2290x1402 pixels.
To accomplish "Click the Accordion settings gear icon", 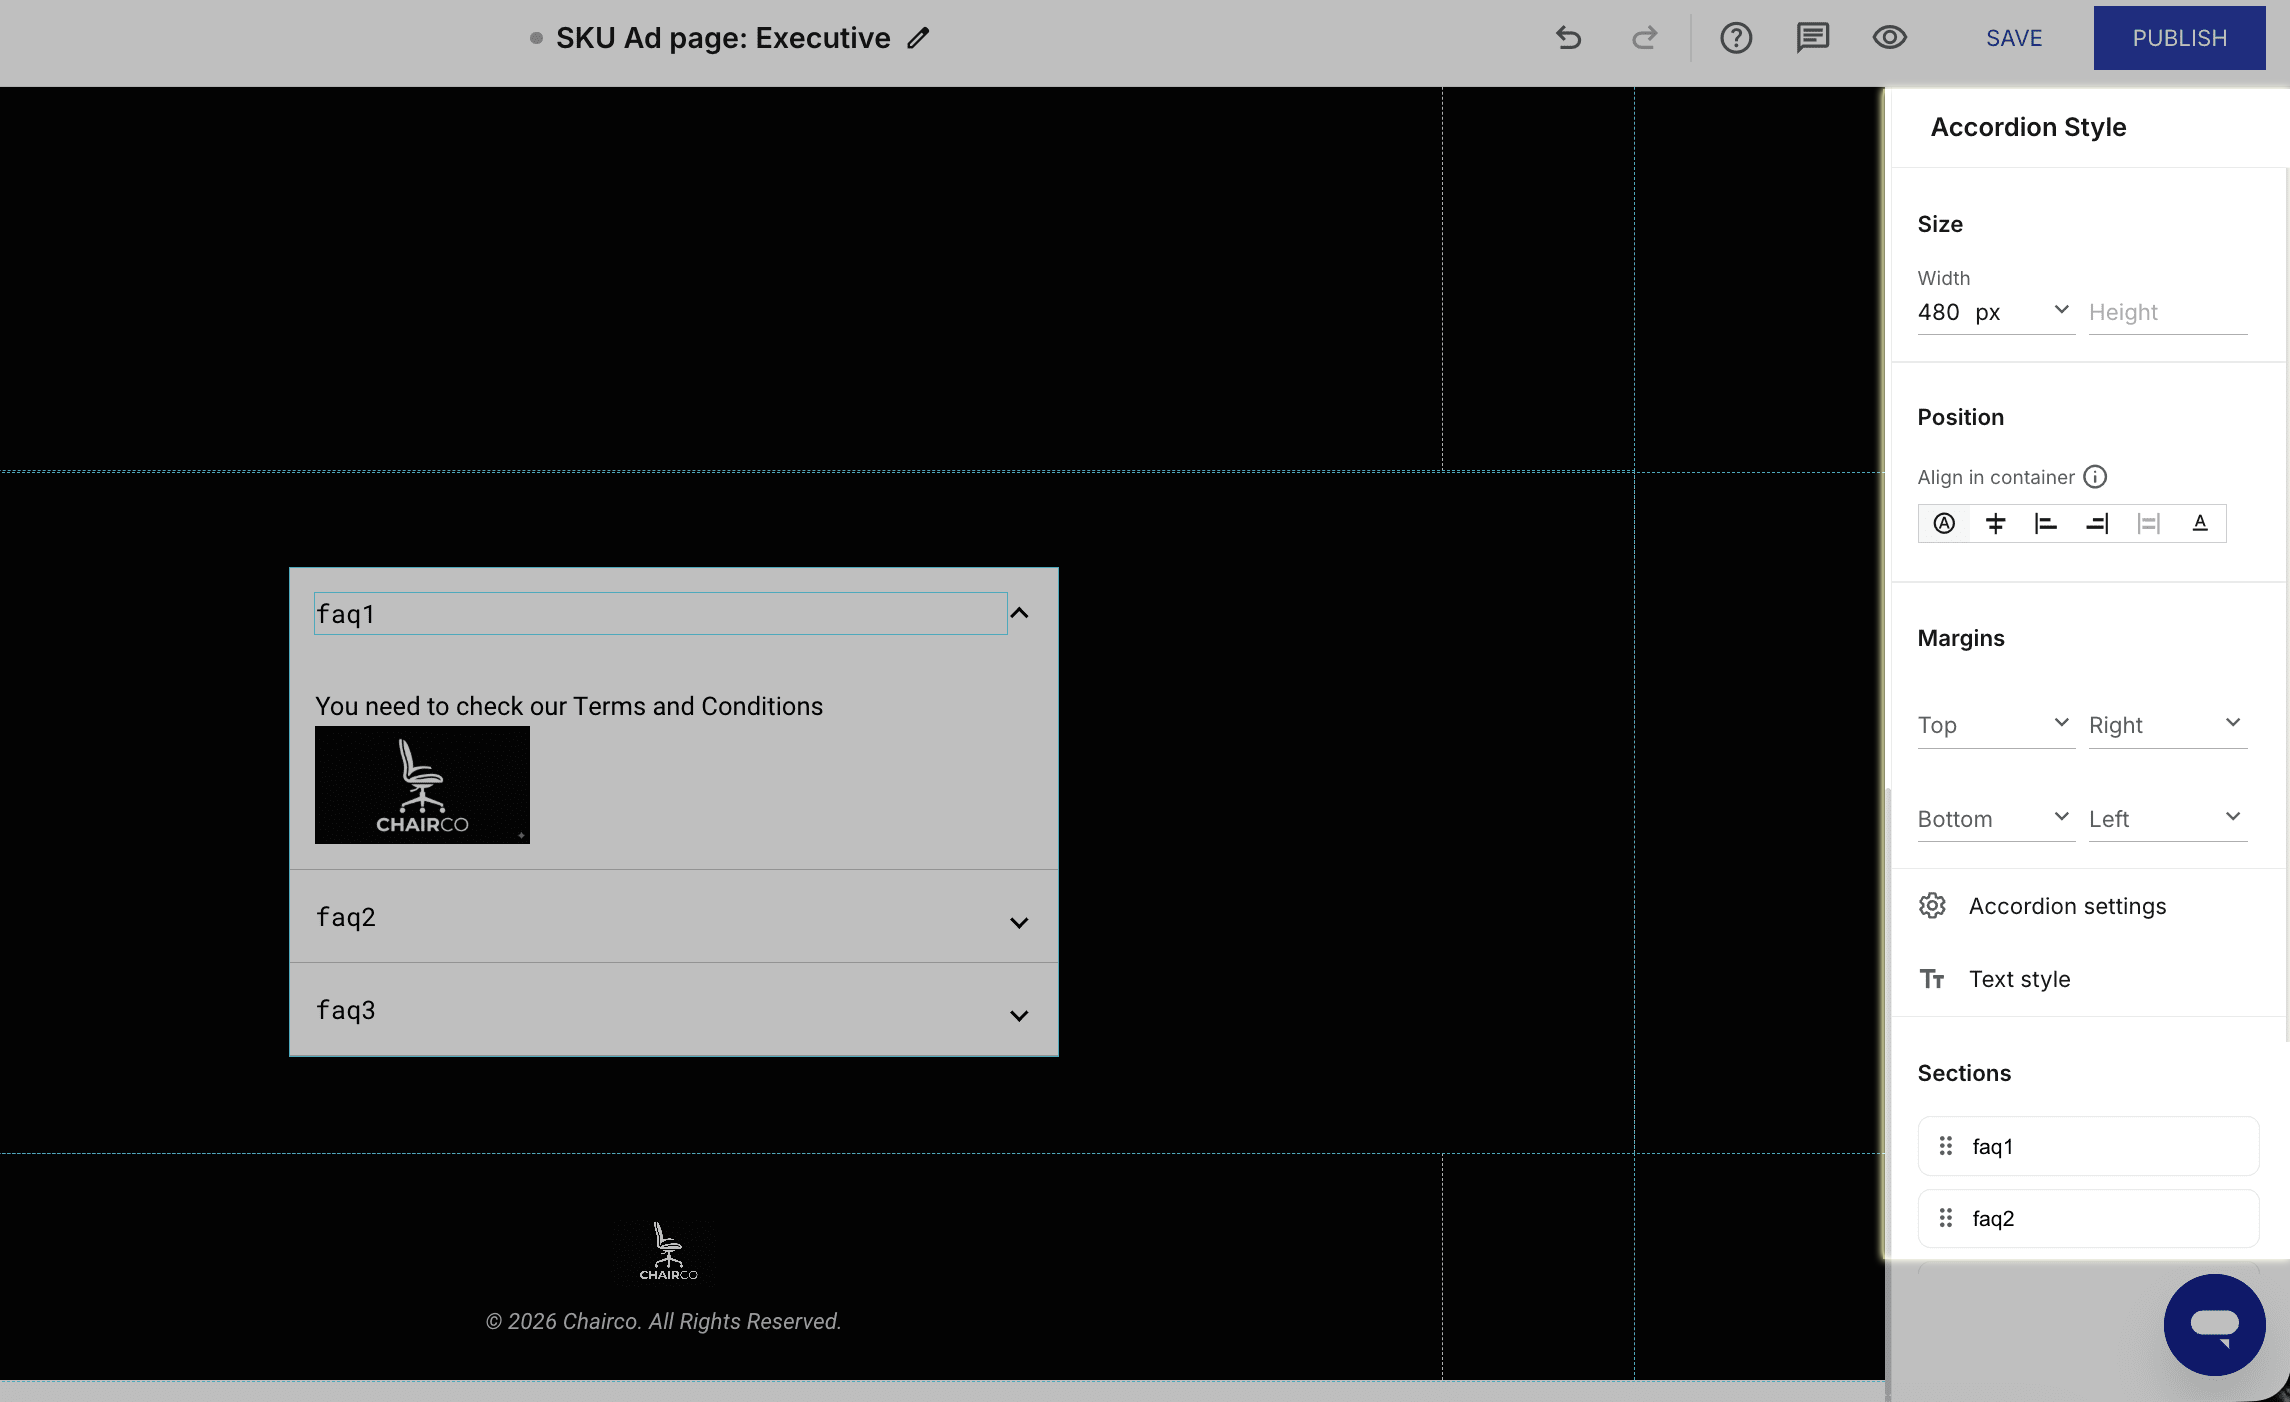I will coord(1932,906).
